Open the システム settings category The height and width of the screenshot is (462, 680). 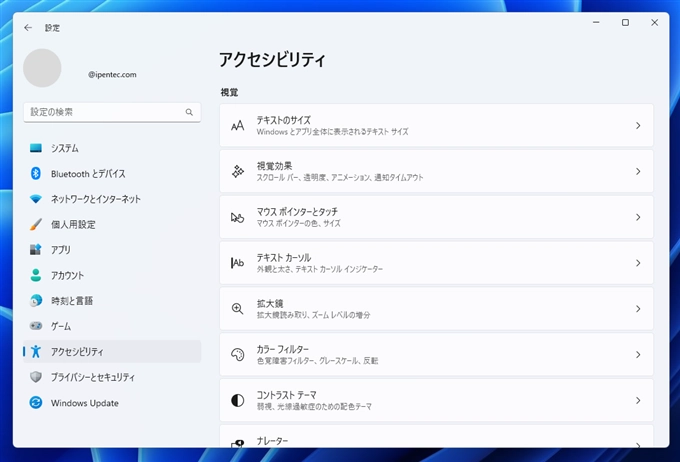[x=112, y=148]
